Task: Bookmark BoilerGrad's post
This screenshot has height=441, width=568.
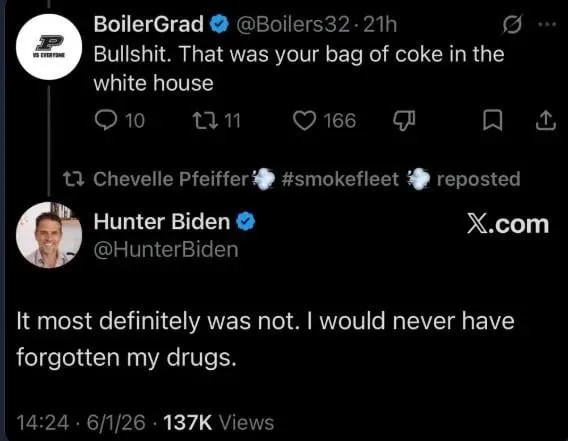Action: 493,121
